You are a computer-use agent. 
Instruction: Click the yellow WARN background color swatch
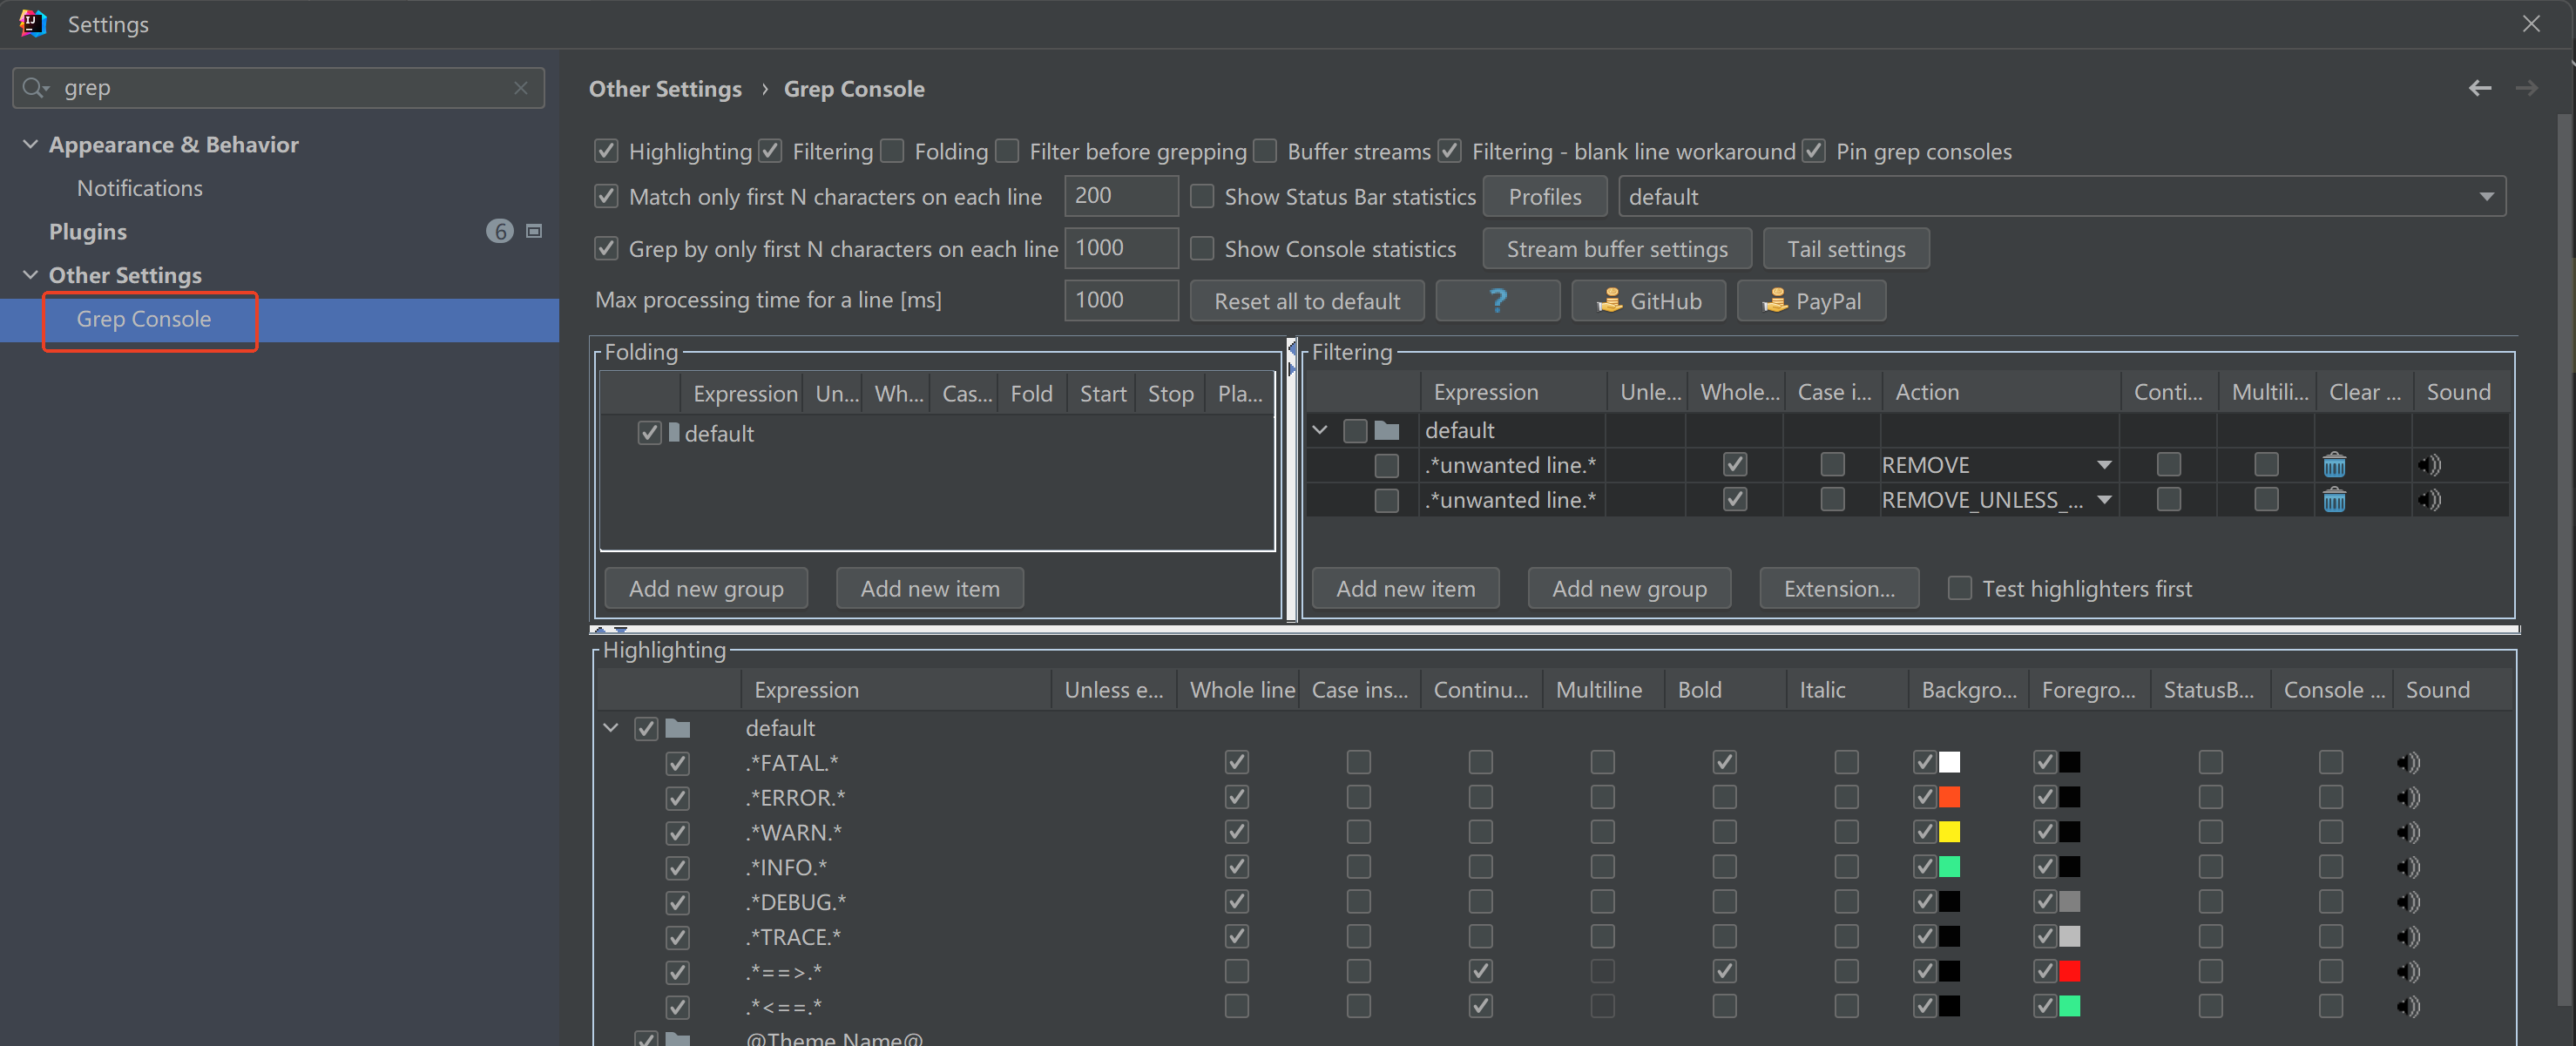click(x=1949, y=832)
